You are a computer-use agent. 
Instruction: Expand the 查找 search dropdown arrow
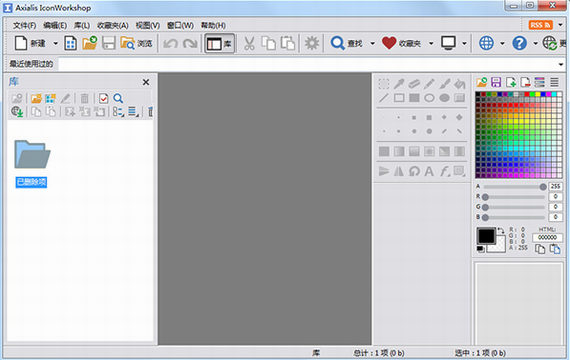pos(373,44)
